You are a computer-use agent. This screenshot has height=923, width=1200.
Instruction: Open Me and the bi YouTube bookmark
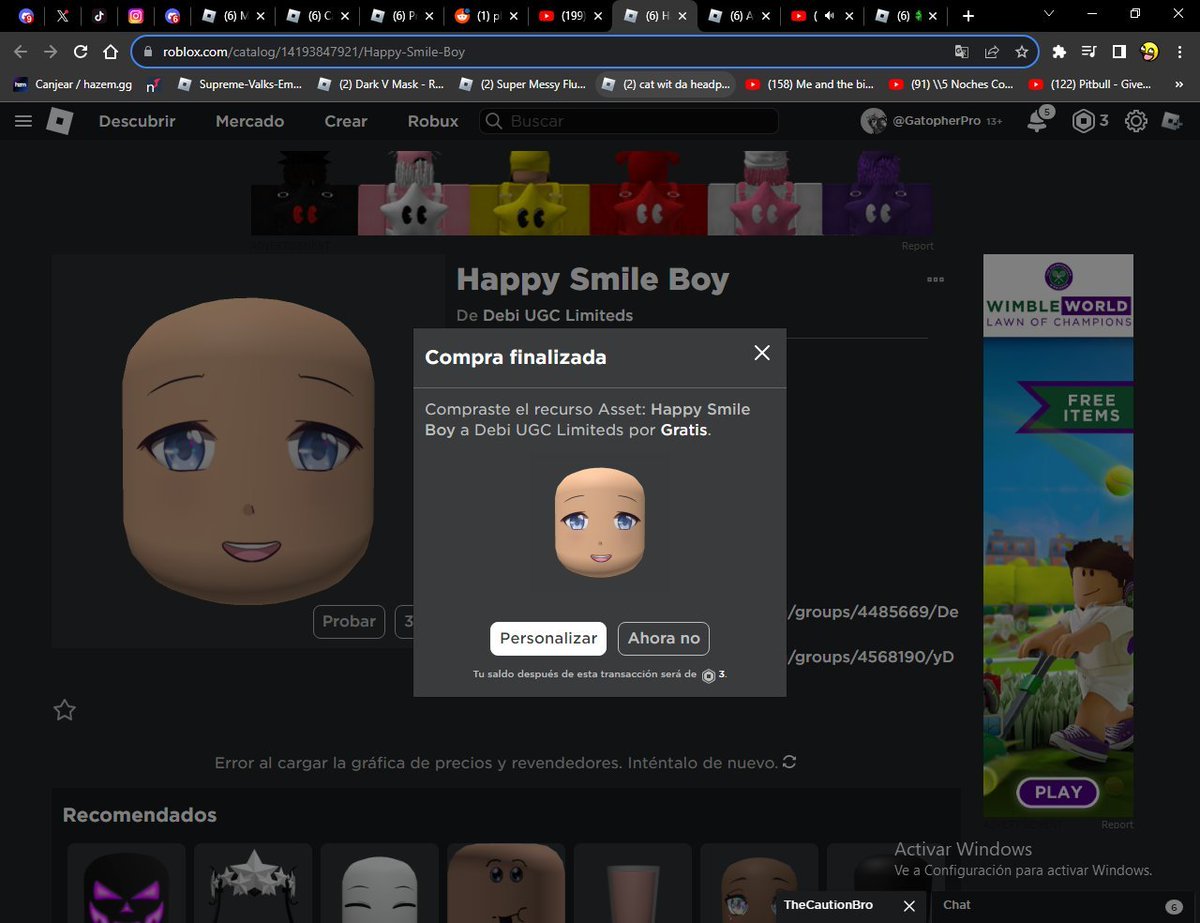click(x=808, y=85)
